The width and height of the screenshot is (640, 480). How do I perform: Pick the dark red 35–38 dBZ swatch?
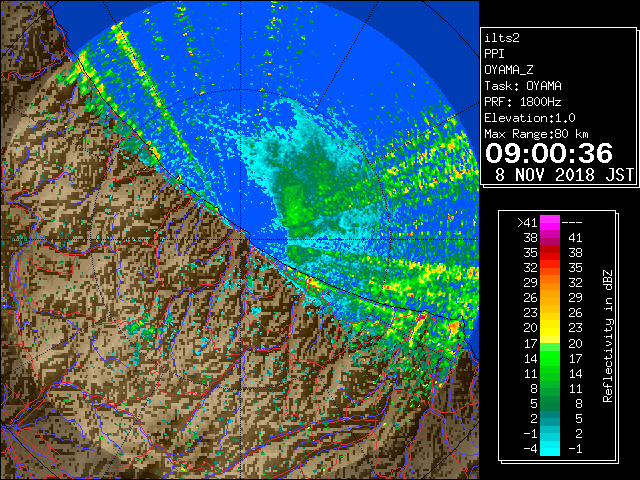[550, 253]
